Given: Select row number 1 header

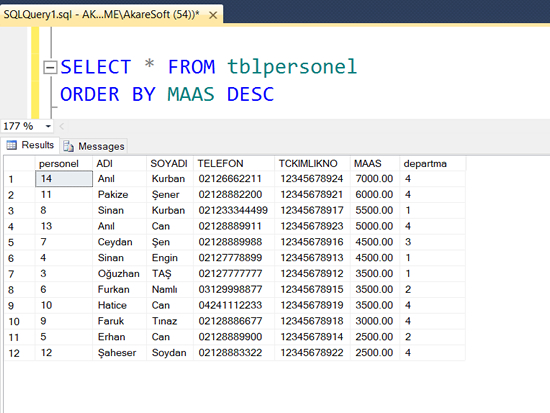Looking at the screenshot, I should point(20,179).
